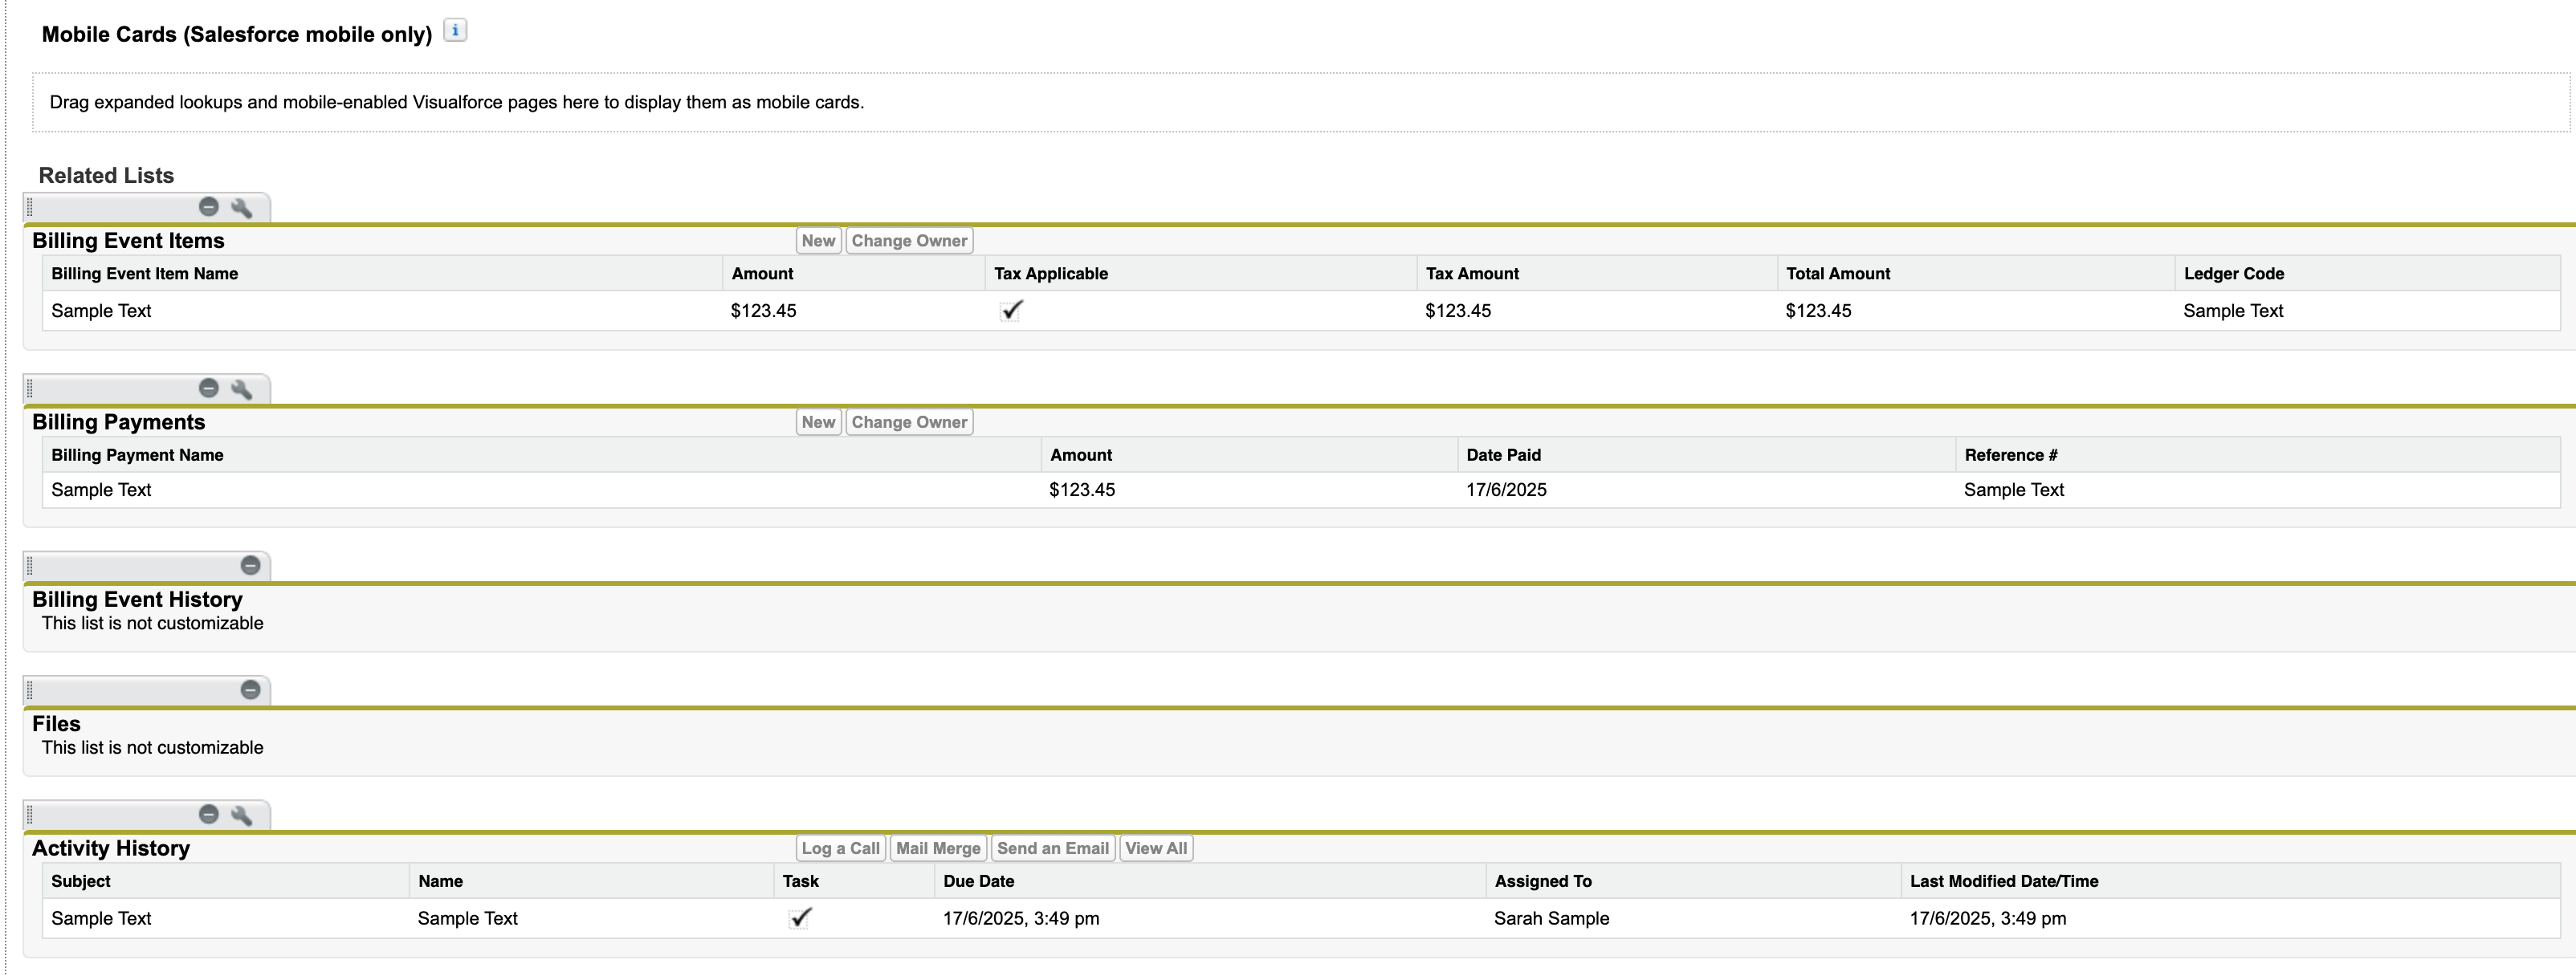This screenshot has height=976, width=2576.
Task: Click the Mail Merge button
Action: (x=938, y=848)
